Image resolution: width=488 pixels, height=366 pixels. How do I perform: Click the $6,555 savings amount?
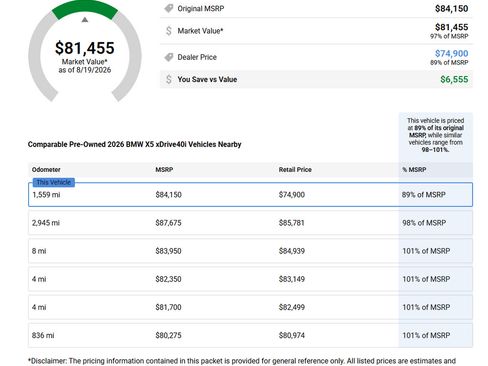pyautogui.click(x=454, y=79)
